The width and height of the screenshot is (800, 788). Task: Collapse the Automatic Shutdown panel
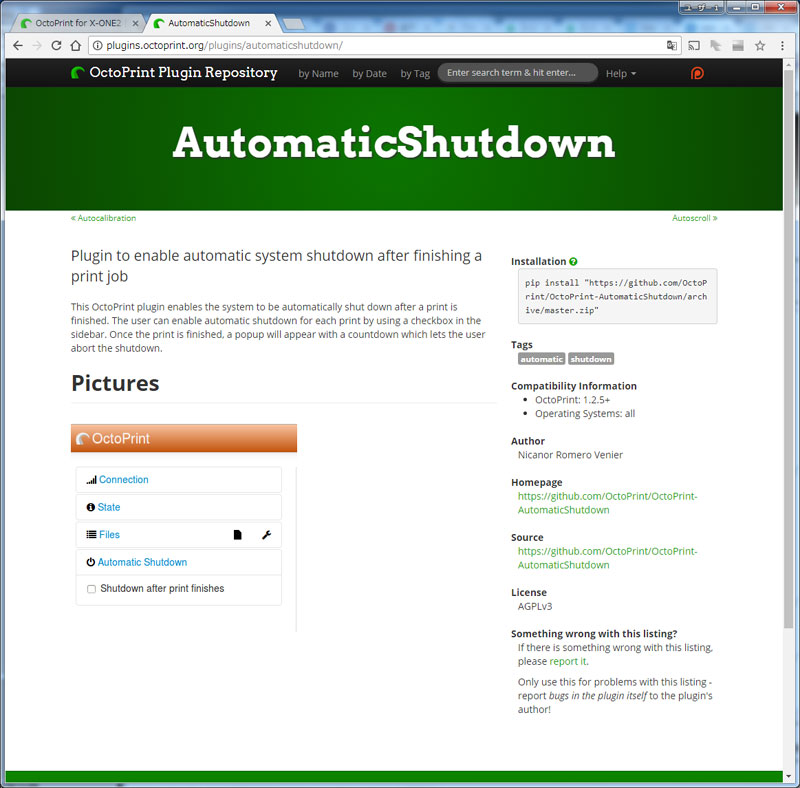coord(142,562)
